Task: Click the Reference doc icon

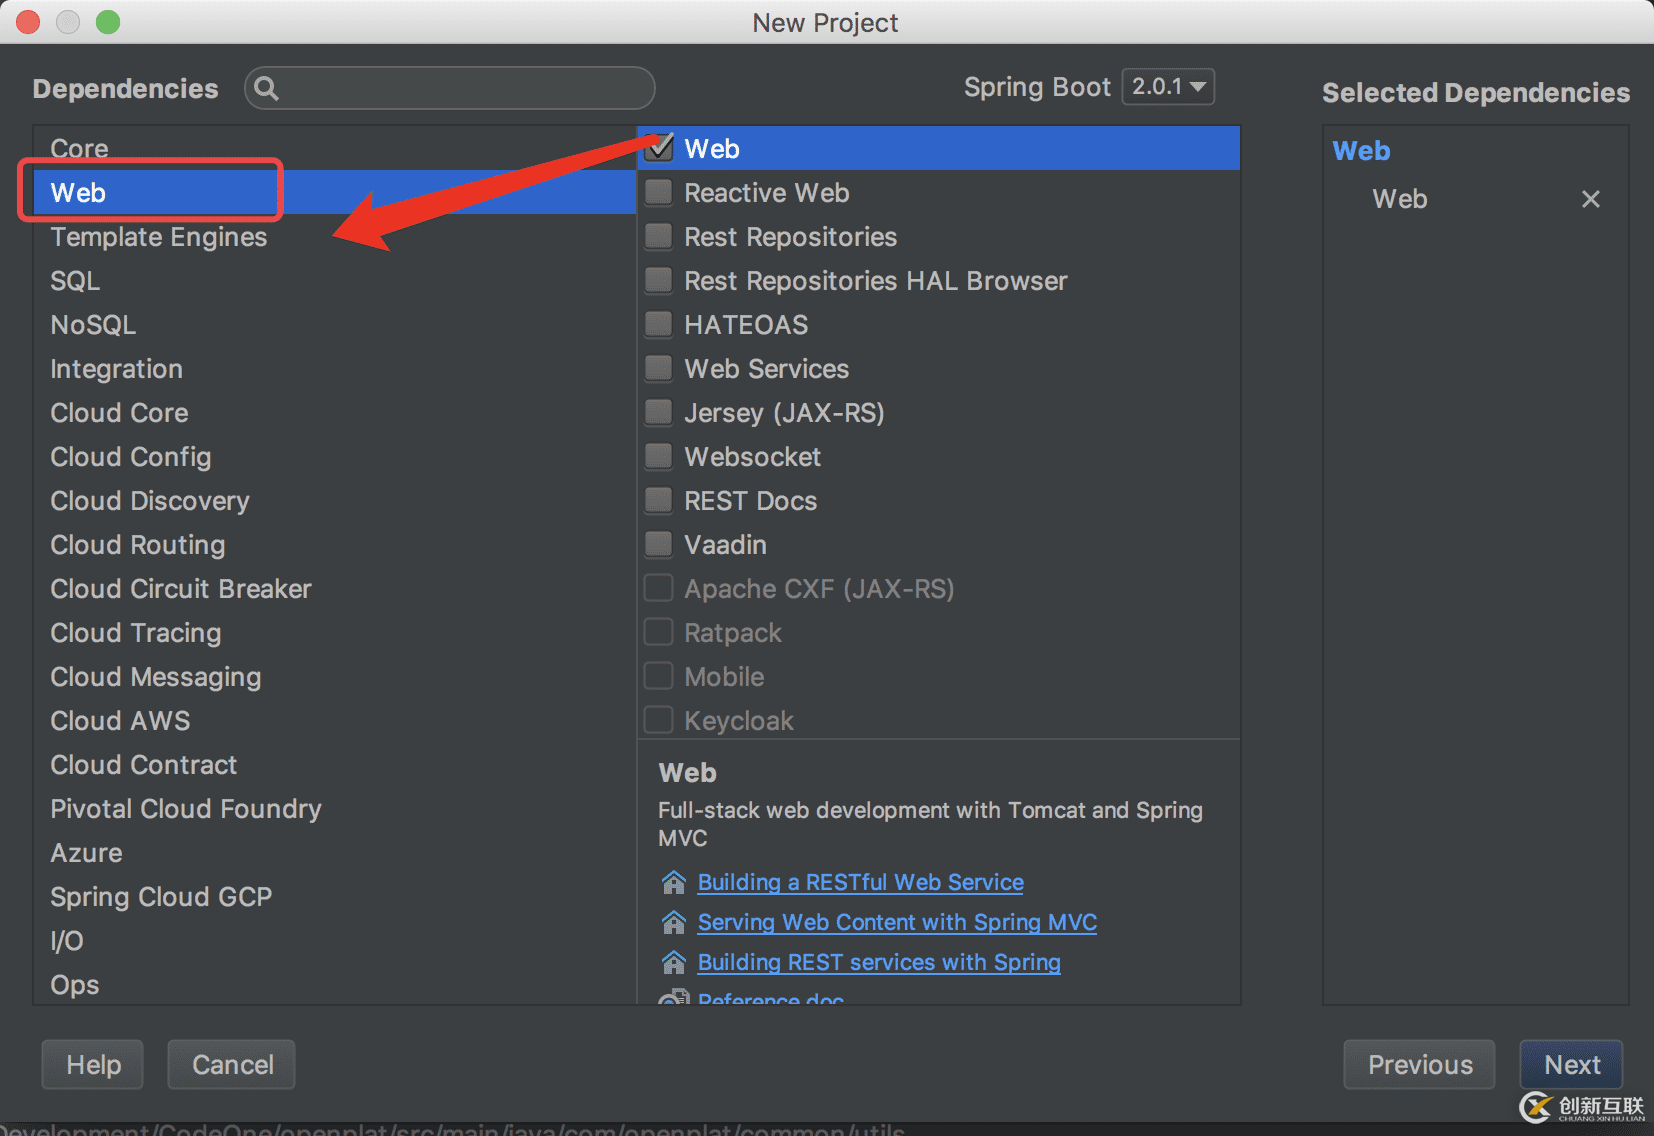Action: 675,998
